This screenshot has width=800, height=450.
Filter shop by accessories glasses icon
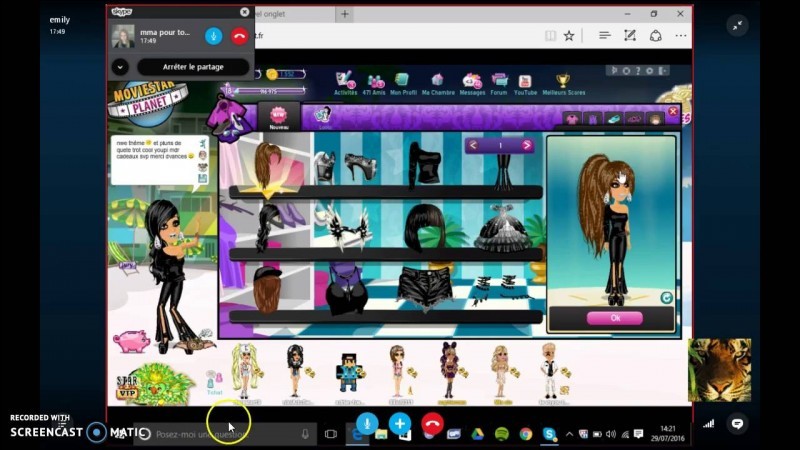[x=635, y=119]
